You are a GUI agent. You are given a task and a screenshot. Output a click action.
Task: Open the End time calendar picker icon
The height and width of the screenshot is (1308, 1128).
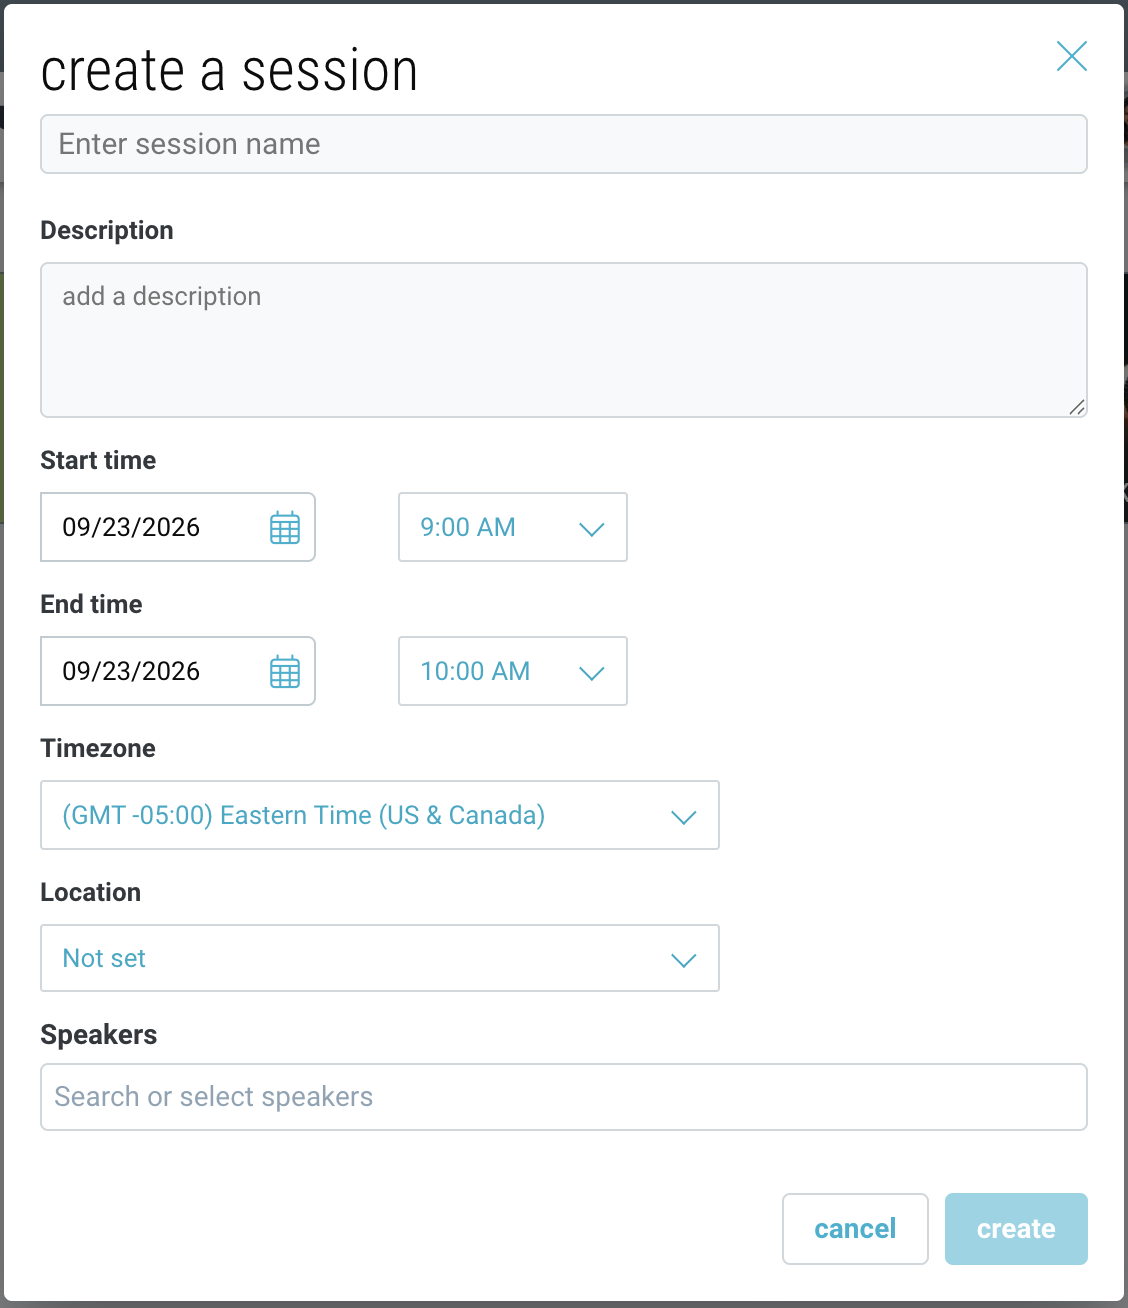point(285,671)
